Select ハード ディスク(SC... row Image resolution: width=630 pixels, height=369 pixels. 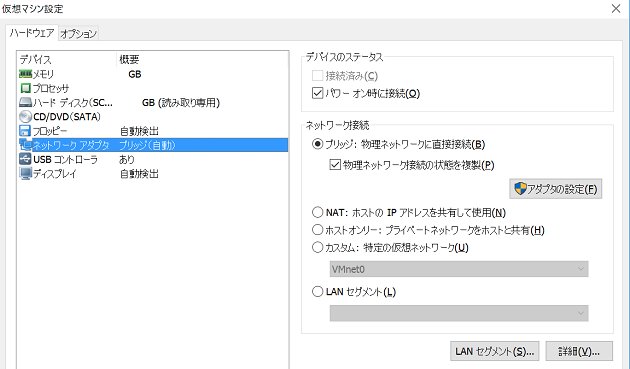153,102
